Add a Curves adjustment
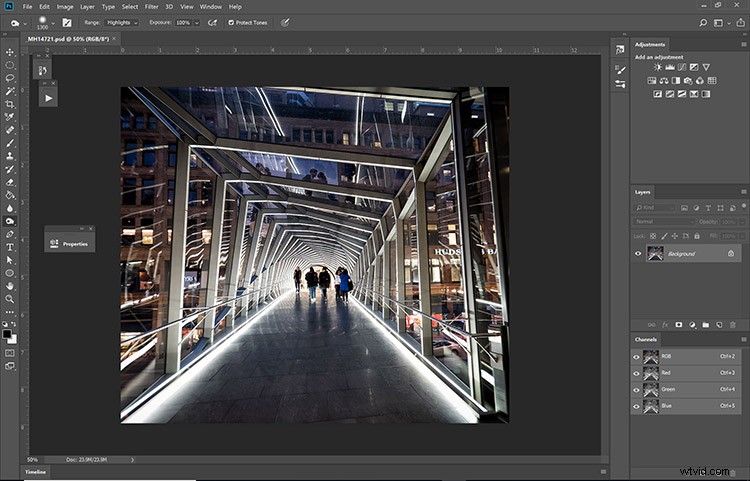Image resolution: width=750 pixels, height=481 pixels. point(682,67)
